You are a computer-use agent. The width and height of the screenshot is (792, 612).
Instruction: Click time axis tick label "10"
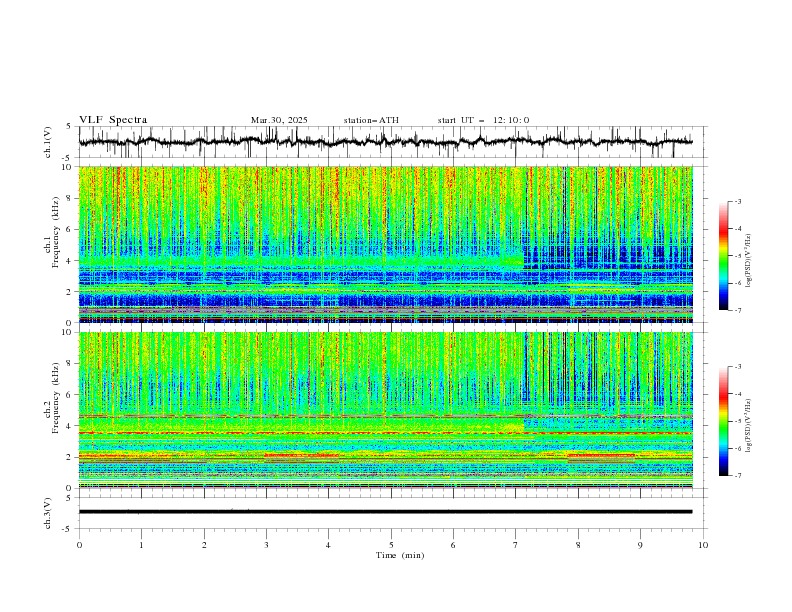(703, 545)
